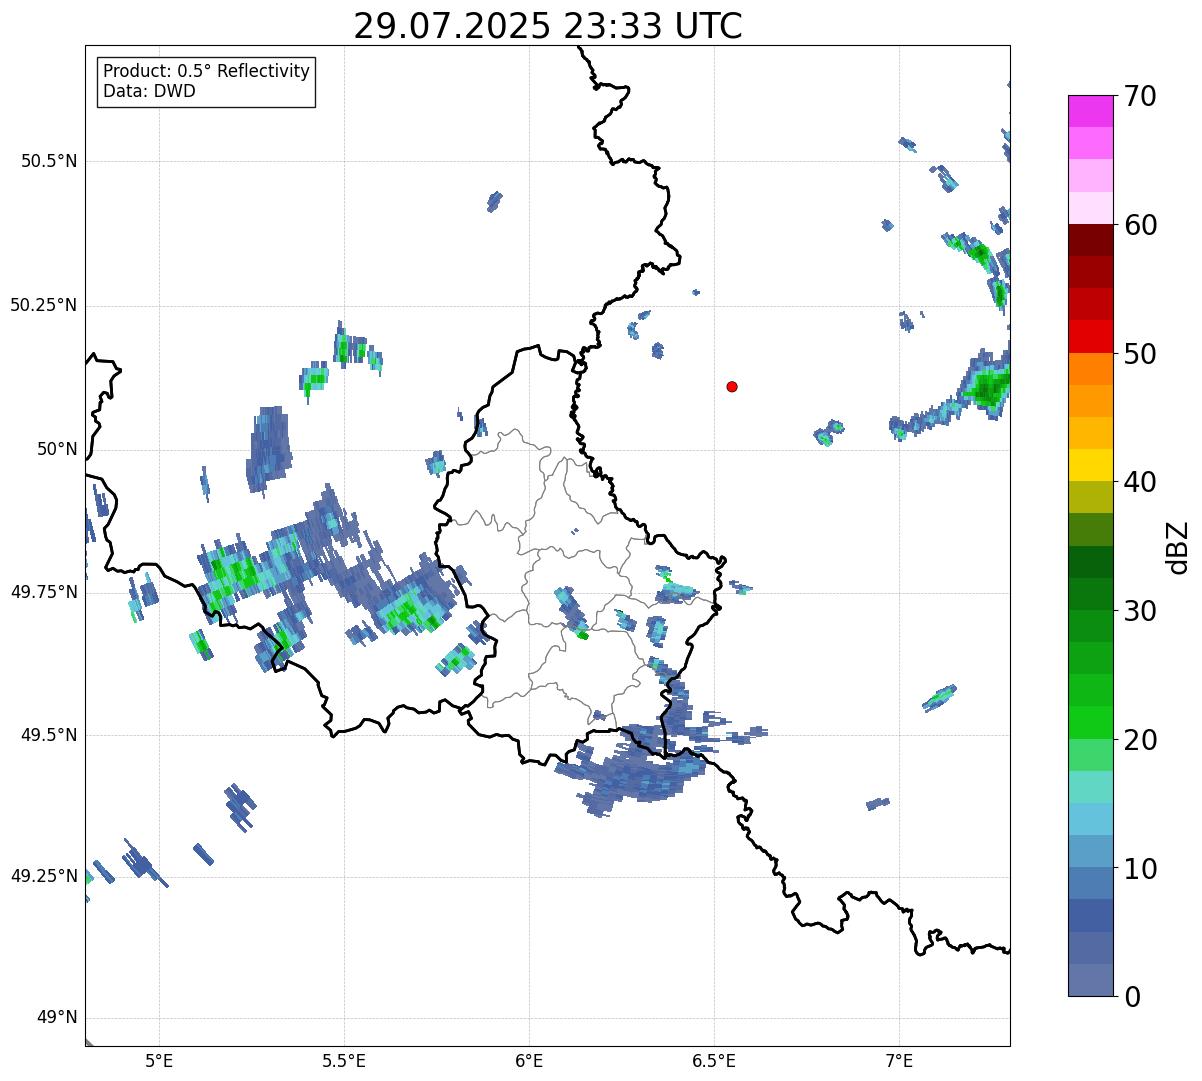The height and width of the screenshot is (1081, 1202).
Task: Click the 50.25°N latitude label
Action: (x=43, y=305)
